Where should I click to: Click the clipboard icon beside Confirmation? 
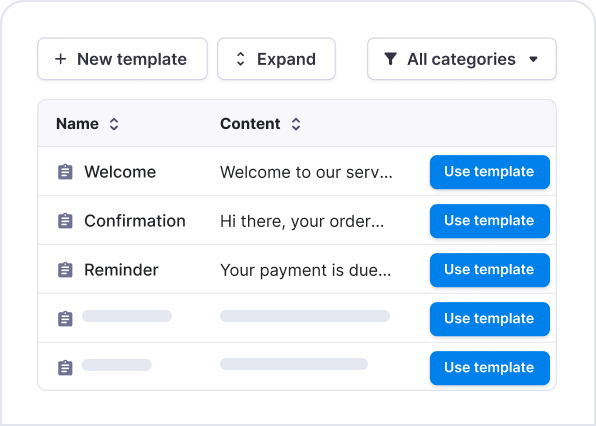tap(65, 221)
